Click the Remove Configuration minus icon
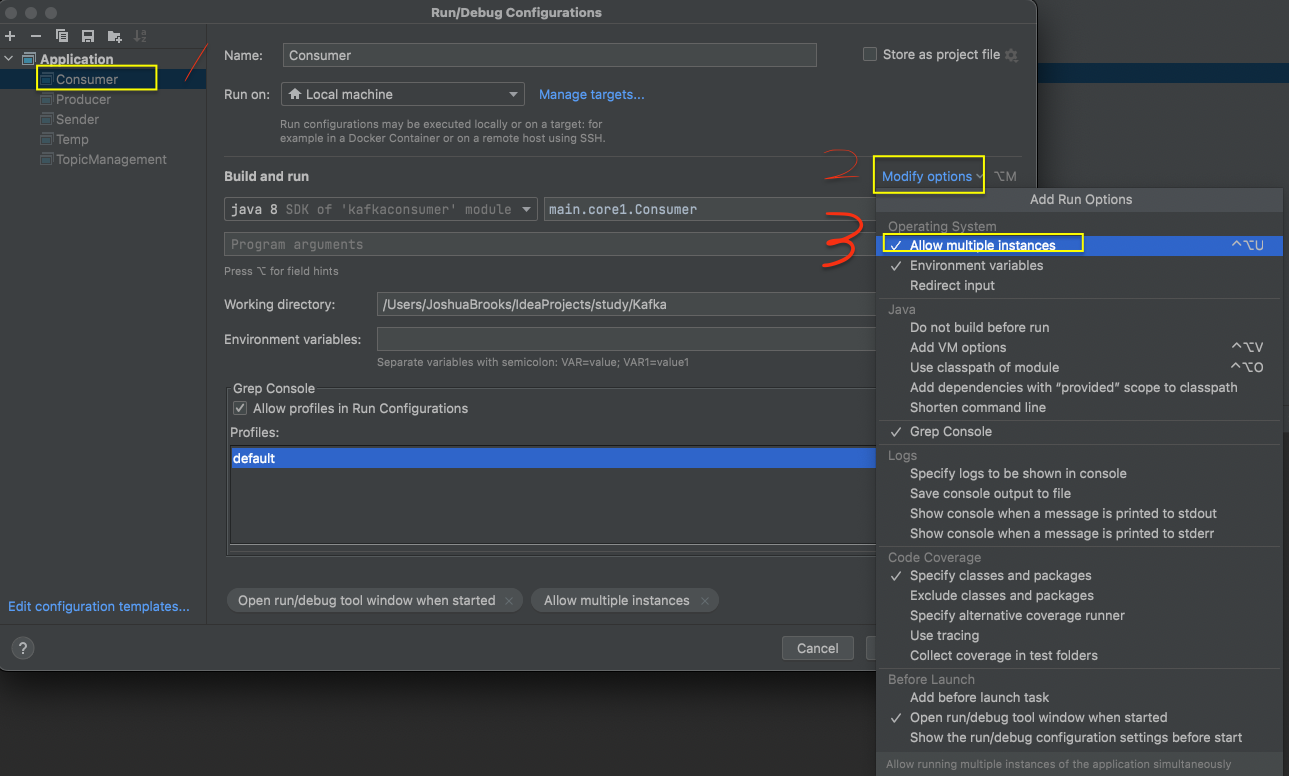The height and width of the screenshot is (776, 1289). (35, 36)
